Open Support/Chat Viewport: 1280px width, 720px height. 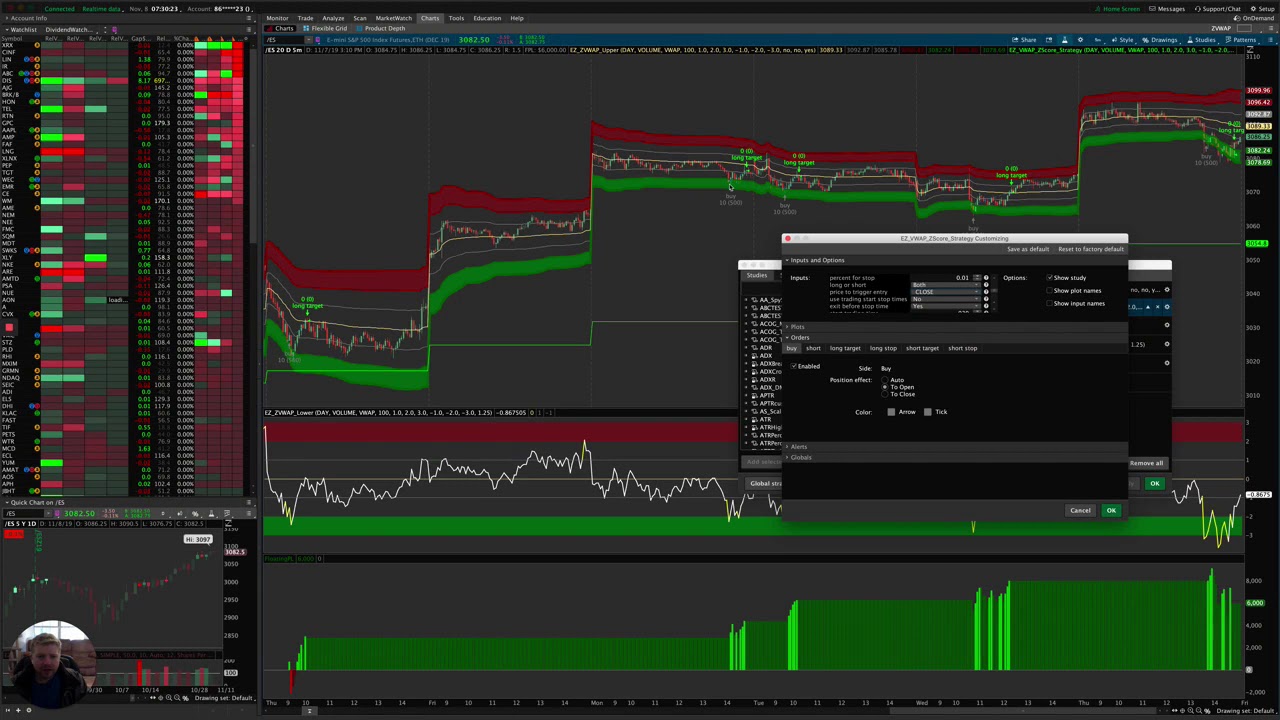tap(1217, 9)
